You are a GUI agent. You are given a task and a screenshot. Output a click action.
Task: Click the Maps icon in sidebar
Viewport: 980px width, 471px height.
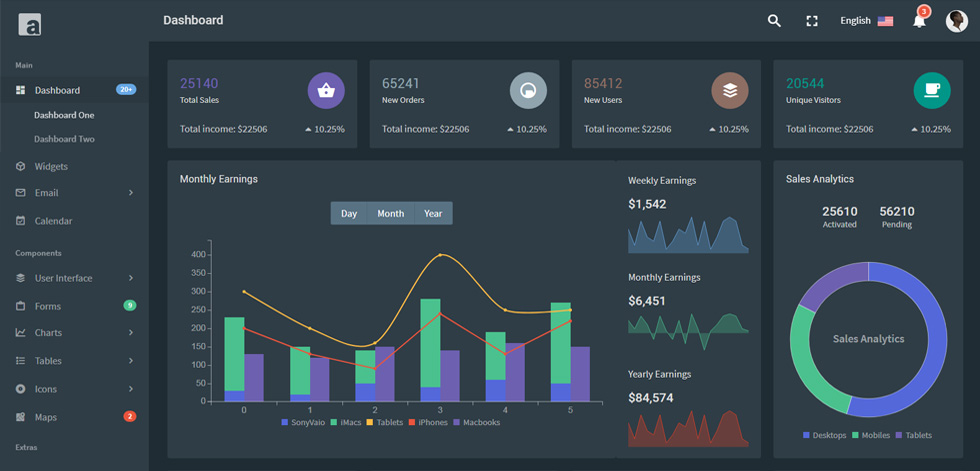pyautogui.click(x=21, y=417)
